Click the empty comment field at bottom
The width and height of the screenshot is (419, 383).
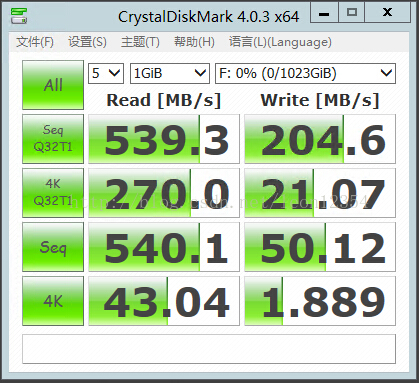tap(209, 349)
